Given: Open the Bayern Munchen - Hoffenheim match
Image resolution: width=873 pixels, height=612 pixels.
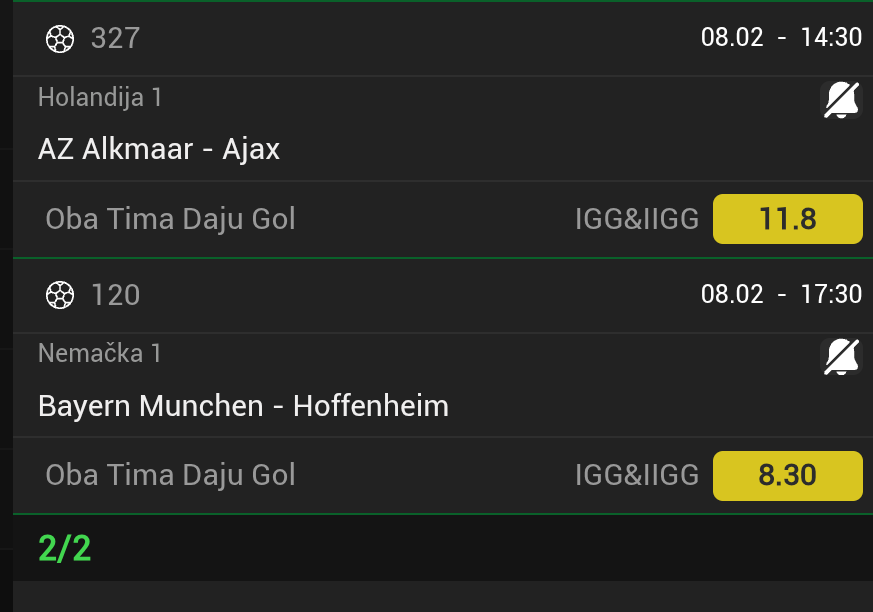Looking at the screenshot, I should (x=243, y=405).
